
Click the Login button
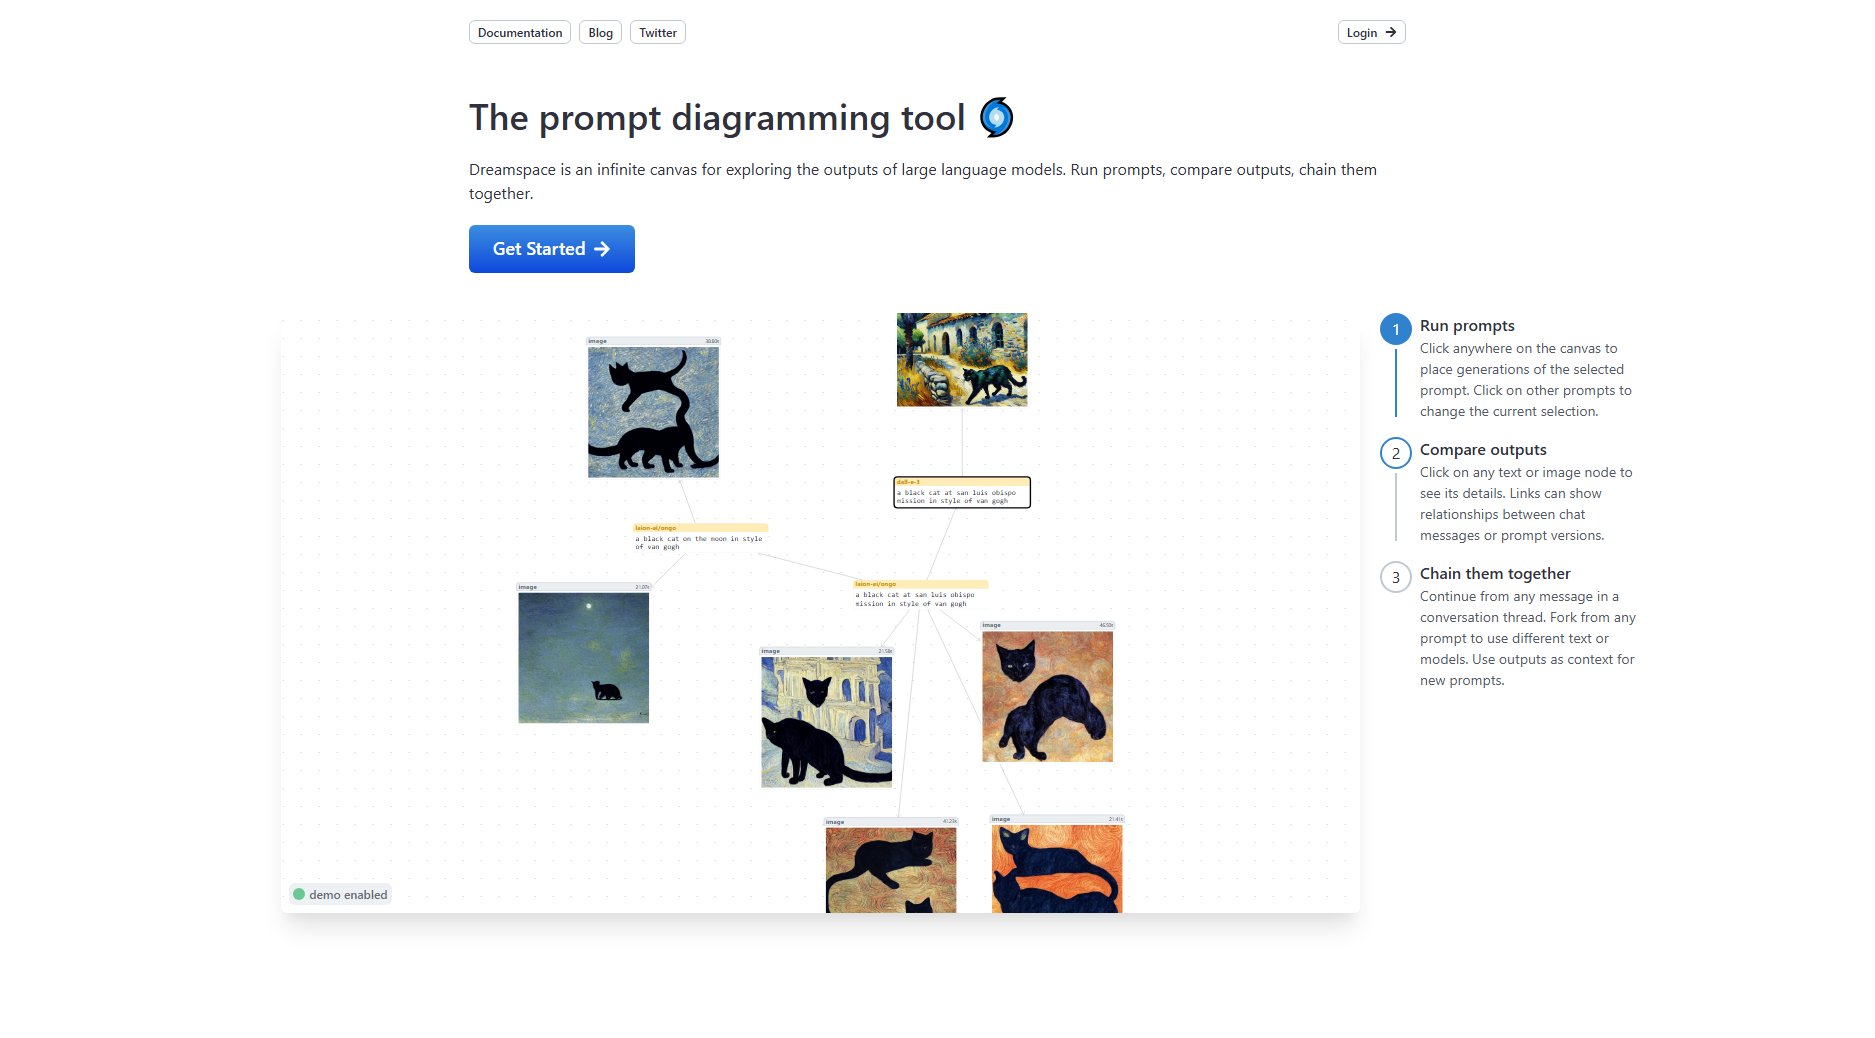(1372, 32)
